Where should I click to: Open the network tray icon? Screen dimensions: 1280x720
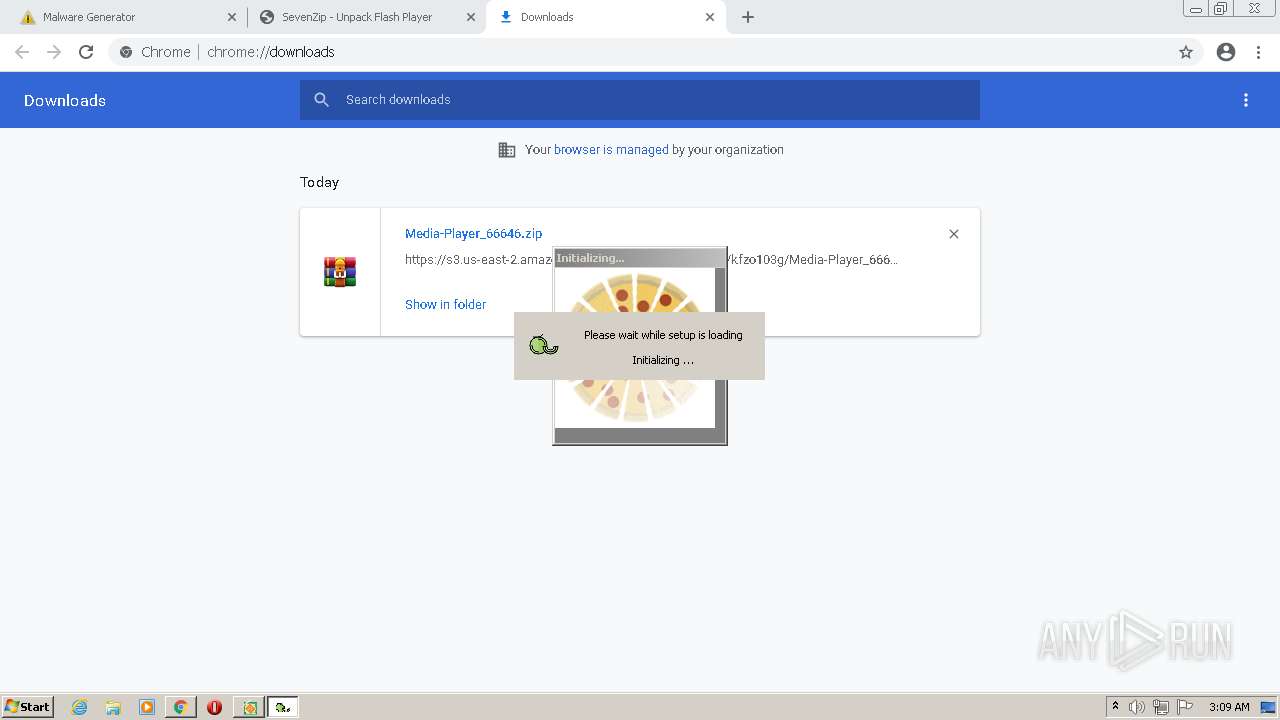click(1161, 707)
